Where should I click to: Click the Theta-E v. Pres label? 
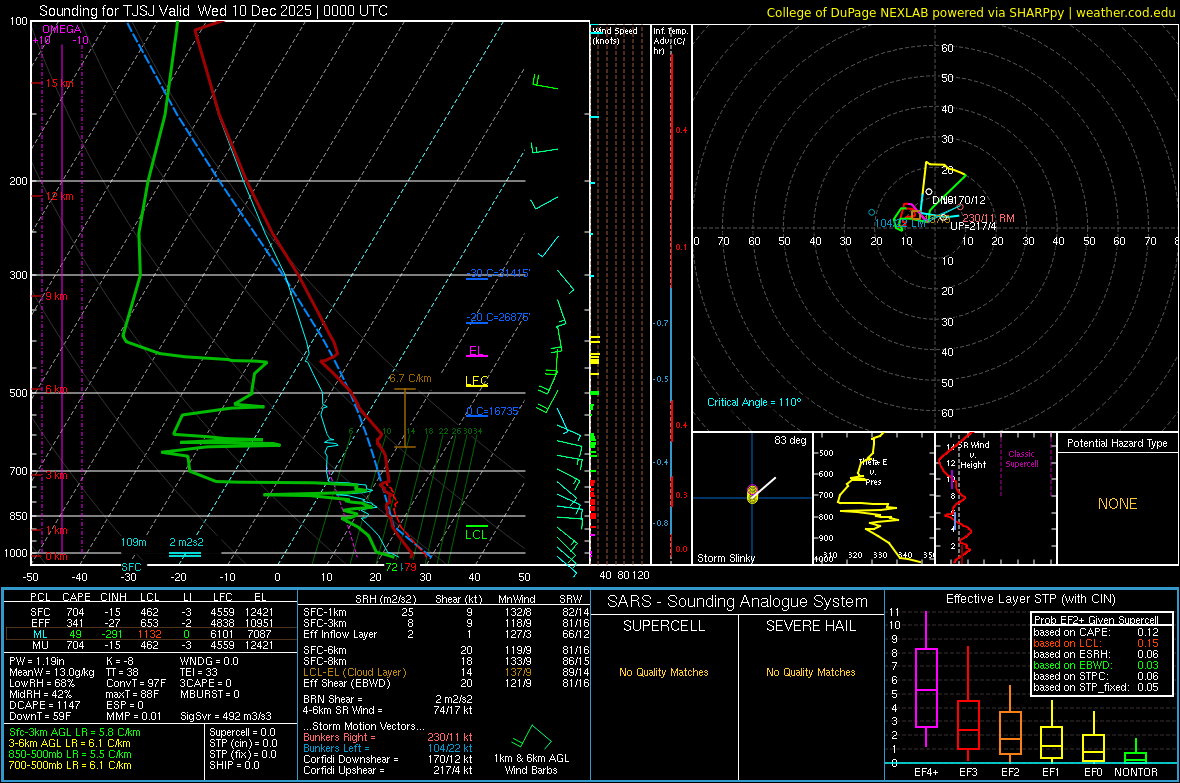tap(873, 472)
